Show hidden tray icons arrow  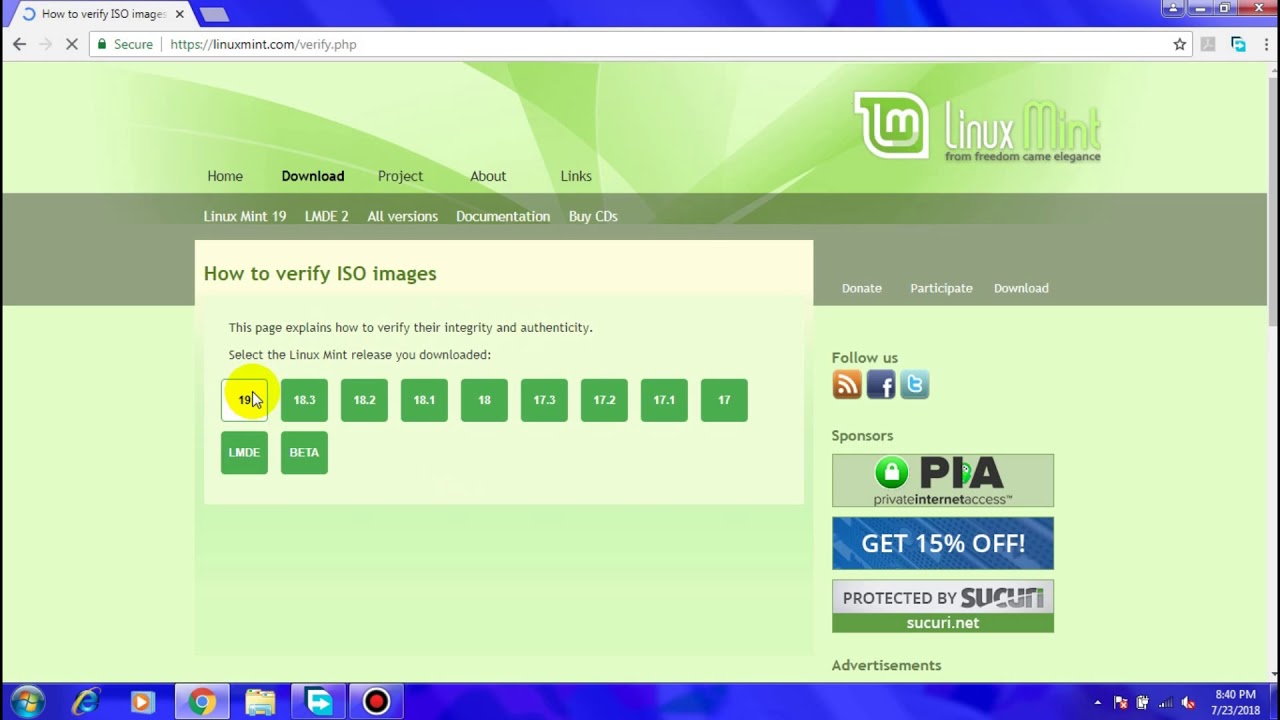pyautogui.click(x=1097, y=702)
